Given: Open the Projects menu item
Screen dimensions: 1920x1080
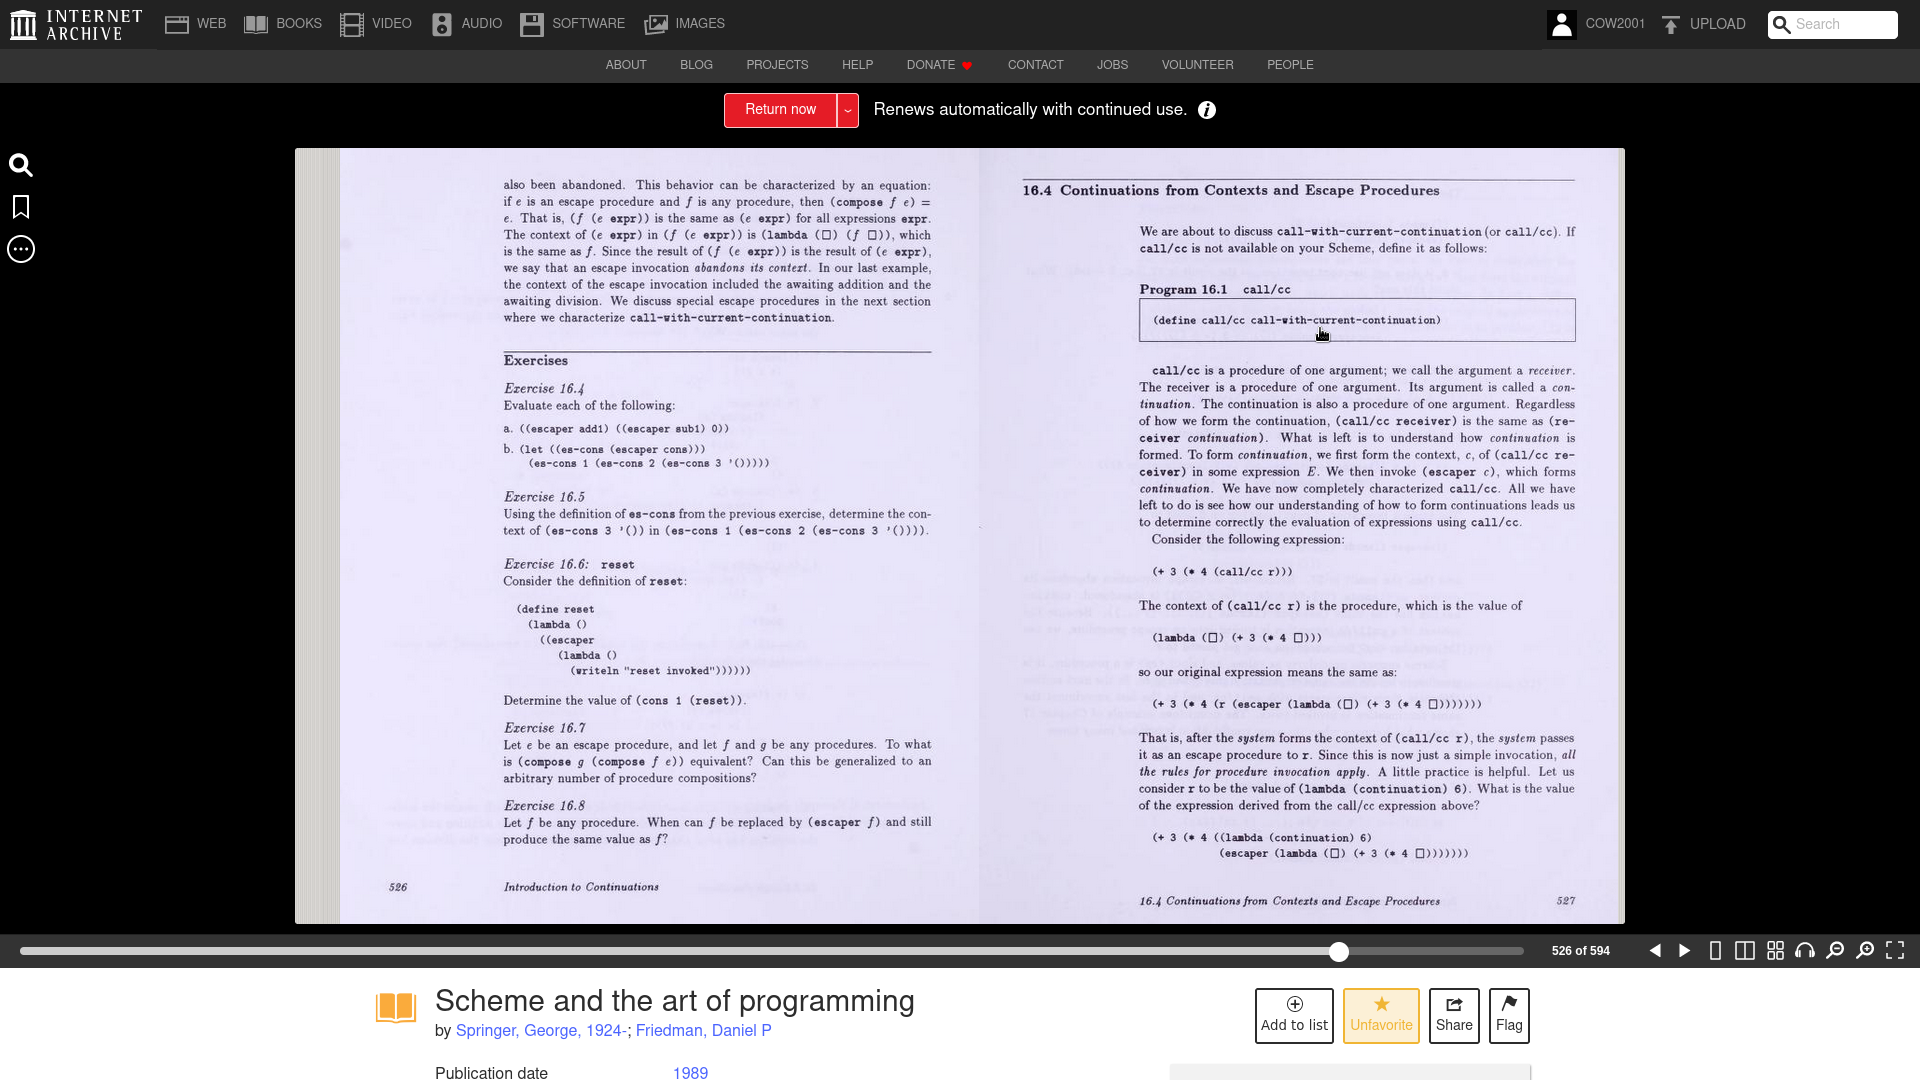Looking at the screenshot, I should pyautogui.click(x=777, y=65).
